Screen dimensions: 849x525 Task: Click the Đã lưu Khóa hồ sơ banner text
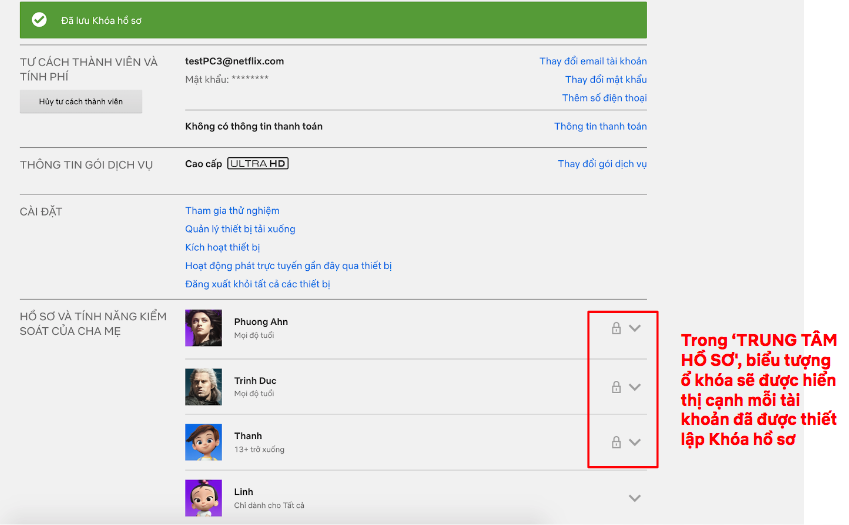tap(101, 21)
